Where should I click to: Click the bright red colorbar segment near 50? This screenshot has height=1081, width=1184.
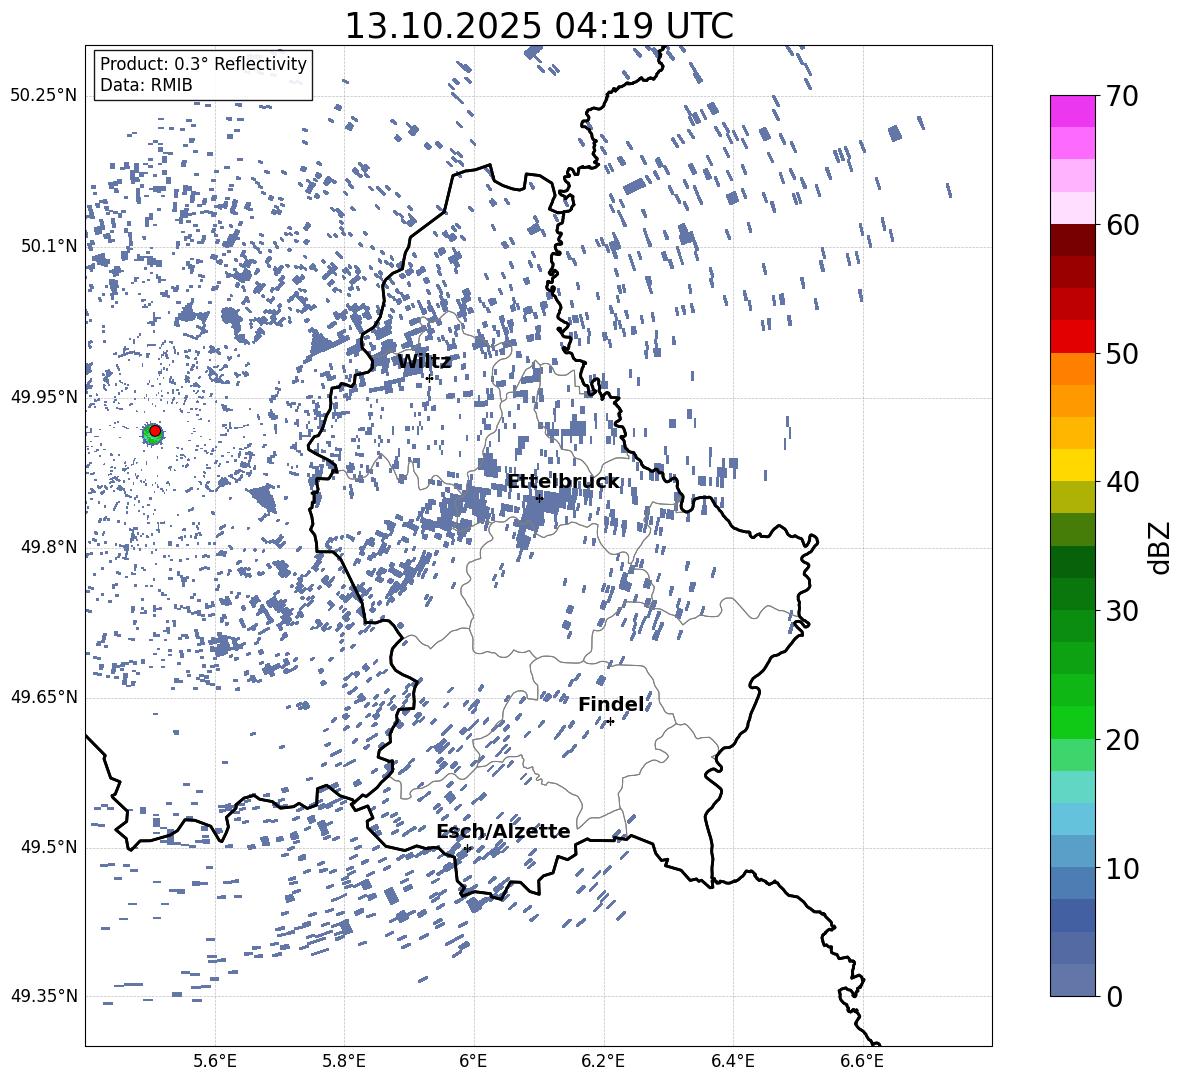point(1073,337)
